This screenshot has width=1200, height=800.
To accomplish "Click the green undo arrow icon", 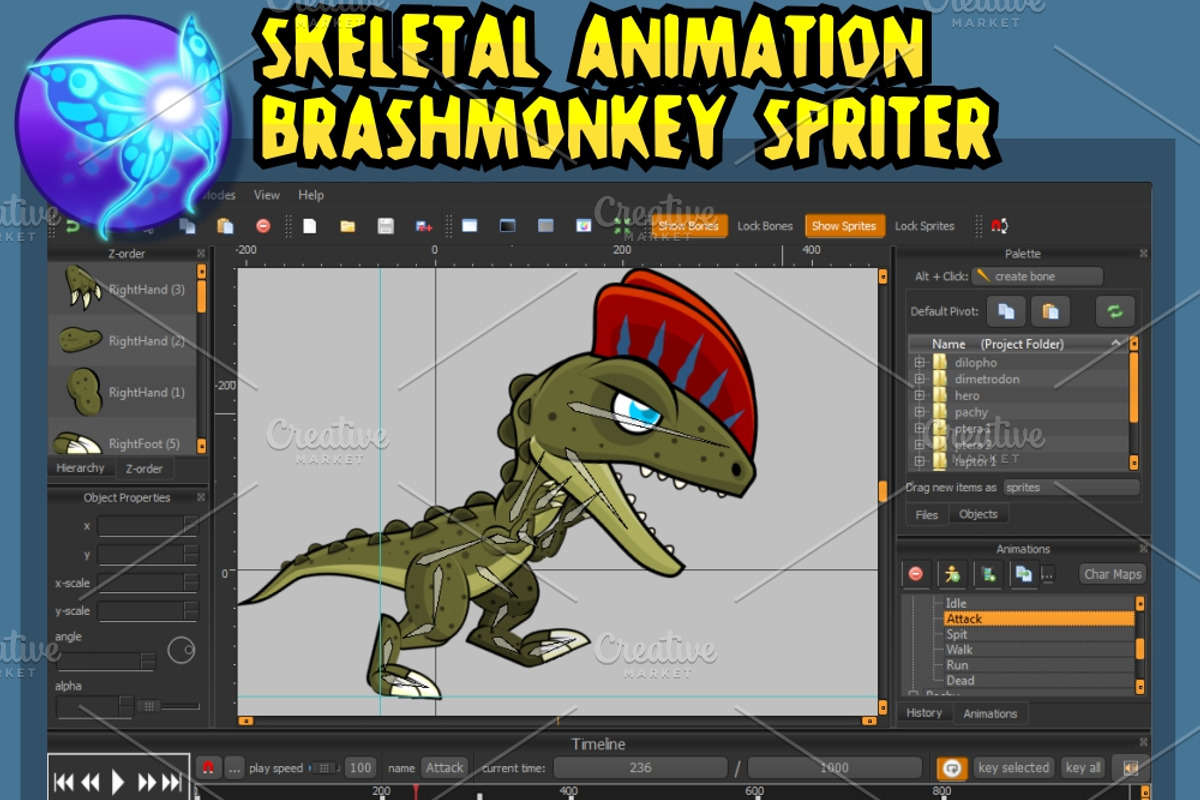I will point(72,226).
